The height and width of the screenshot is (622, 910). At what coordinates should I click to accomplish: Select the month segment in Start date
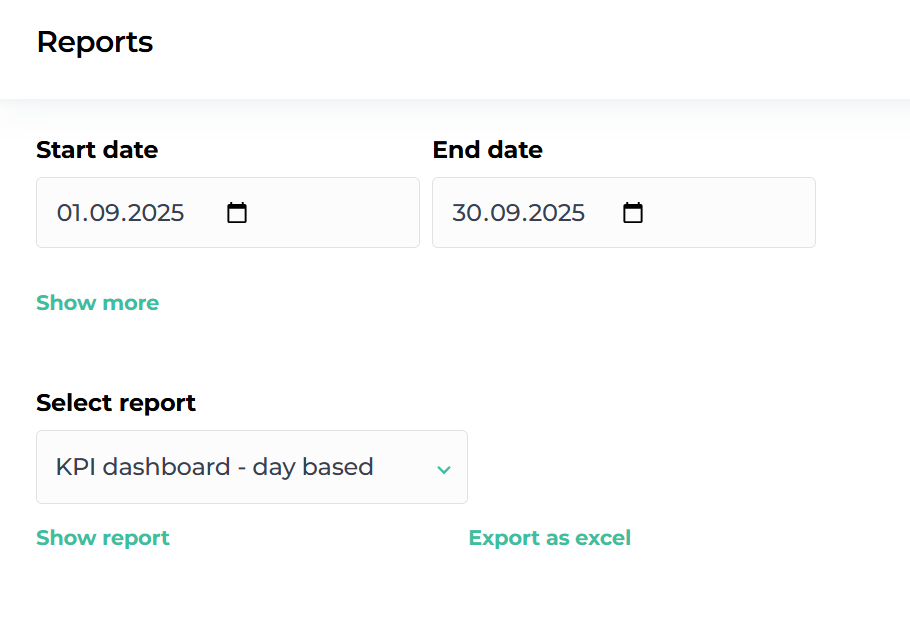[x=100, y=213]
